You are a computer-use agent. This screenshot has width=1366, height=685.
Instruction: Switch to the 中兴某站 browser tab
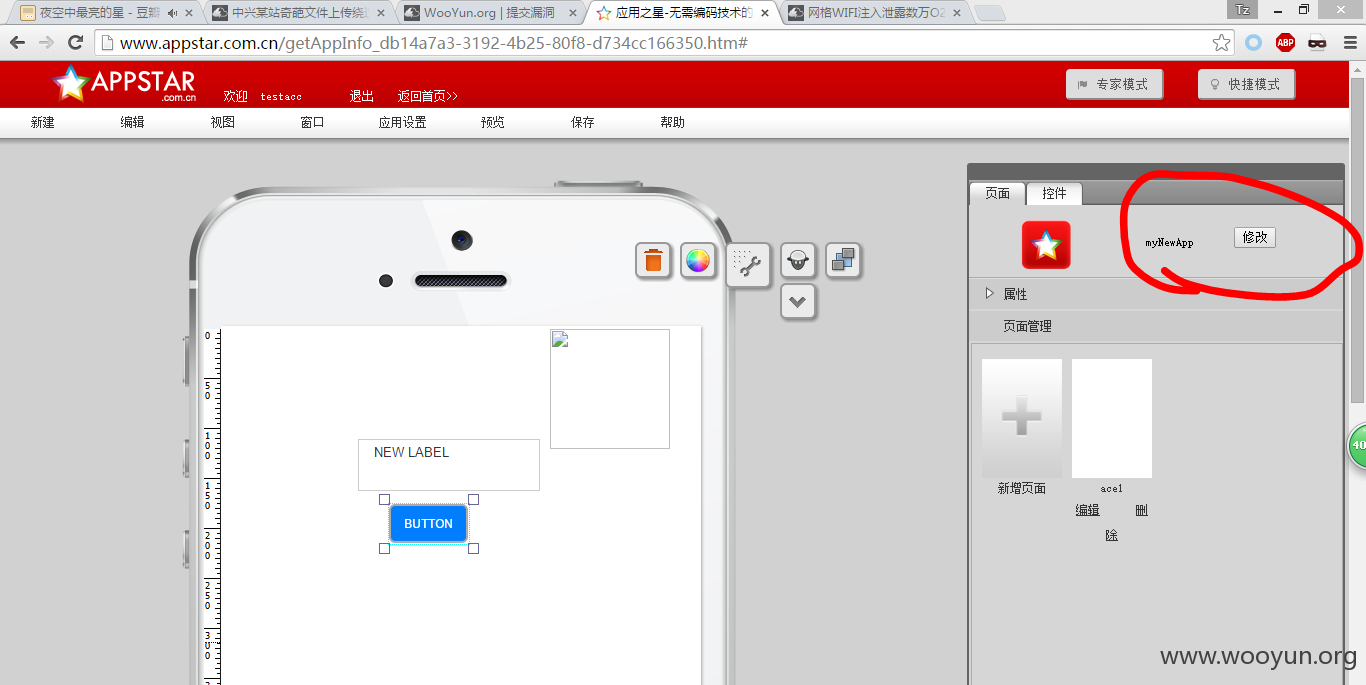pyautogui.click(x=298, y=13)
